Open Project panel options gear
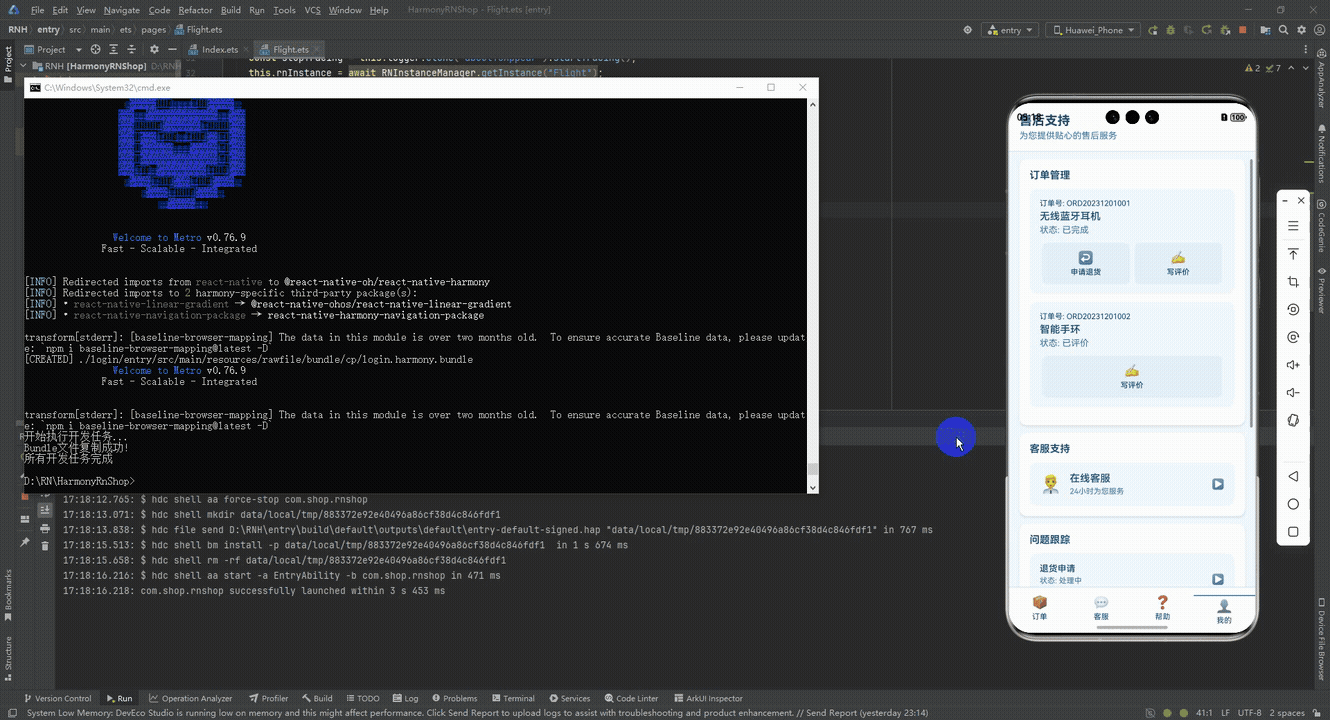1330x720 pixels. (x=154, y=49)
